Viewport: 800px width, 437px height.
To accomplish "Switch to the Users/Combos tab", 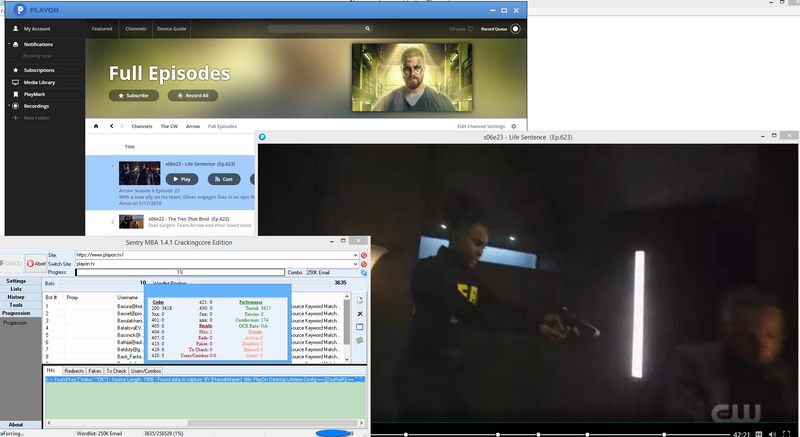I will click(146, 371).
